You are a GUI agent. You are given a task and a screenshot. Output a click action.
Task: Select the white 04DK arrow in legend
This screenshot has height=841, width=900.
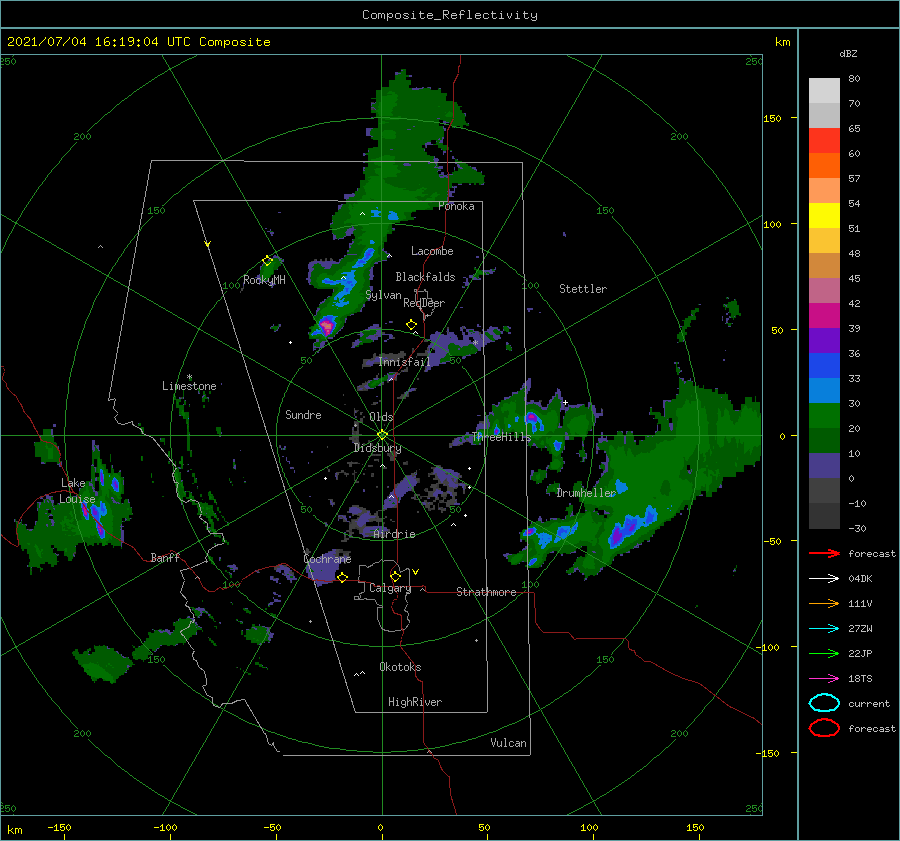click(824, 578)
